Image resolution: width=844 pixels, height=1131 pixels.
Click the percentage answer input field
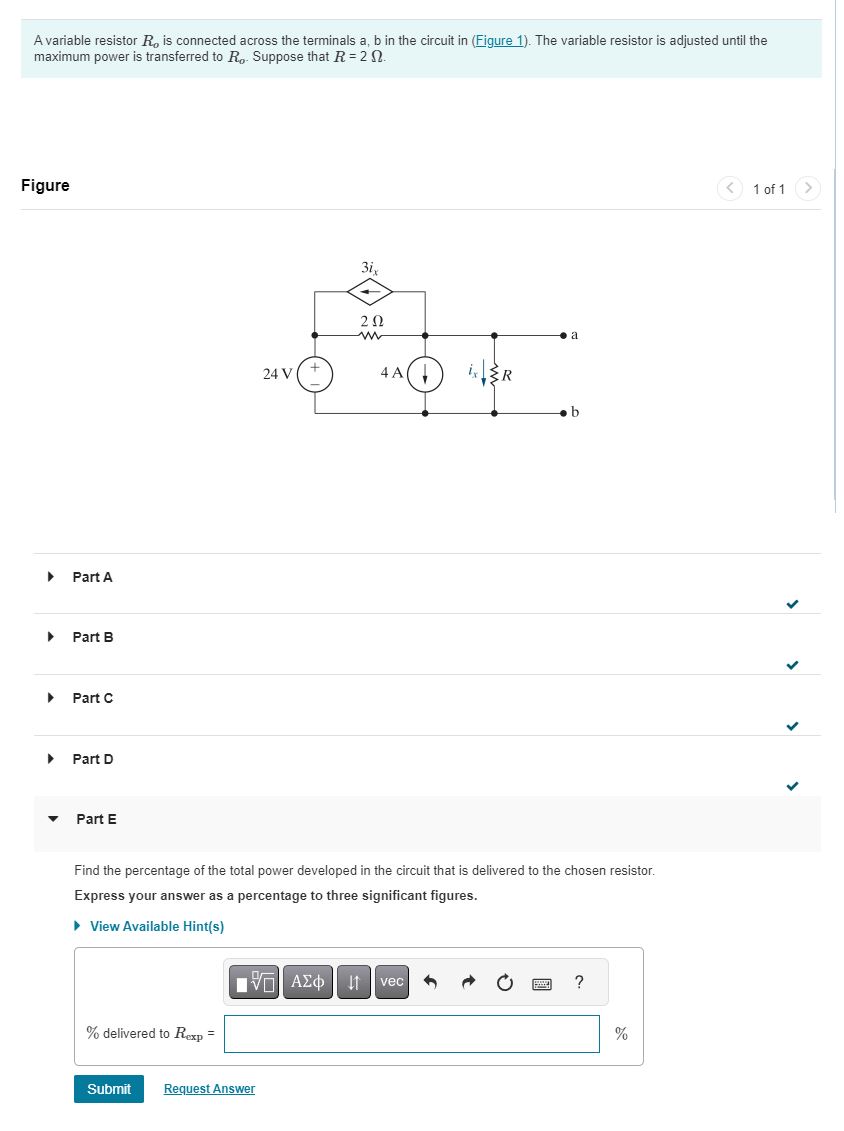point(412,1033)
